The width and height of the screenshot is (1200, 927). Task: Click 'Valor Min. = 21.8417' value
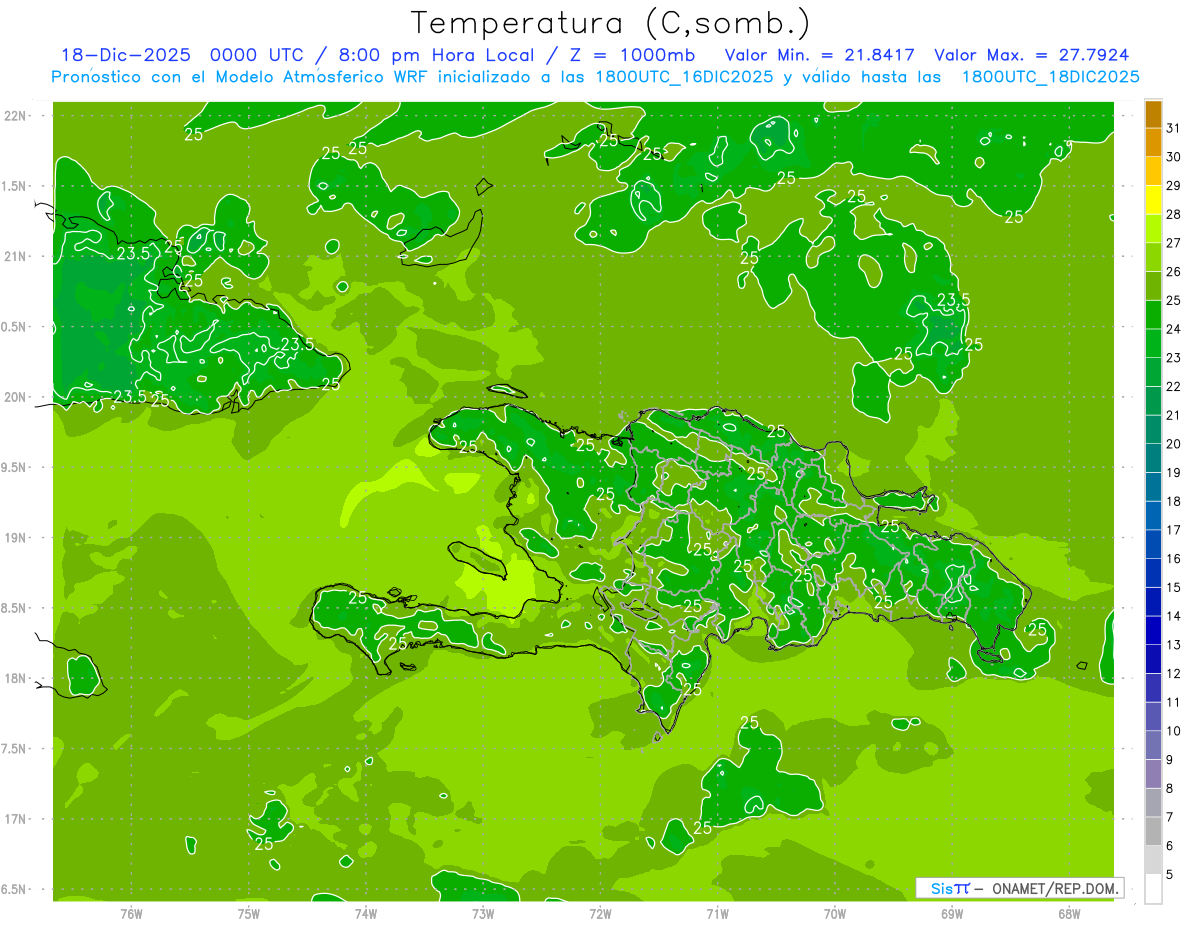point(820,55)
